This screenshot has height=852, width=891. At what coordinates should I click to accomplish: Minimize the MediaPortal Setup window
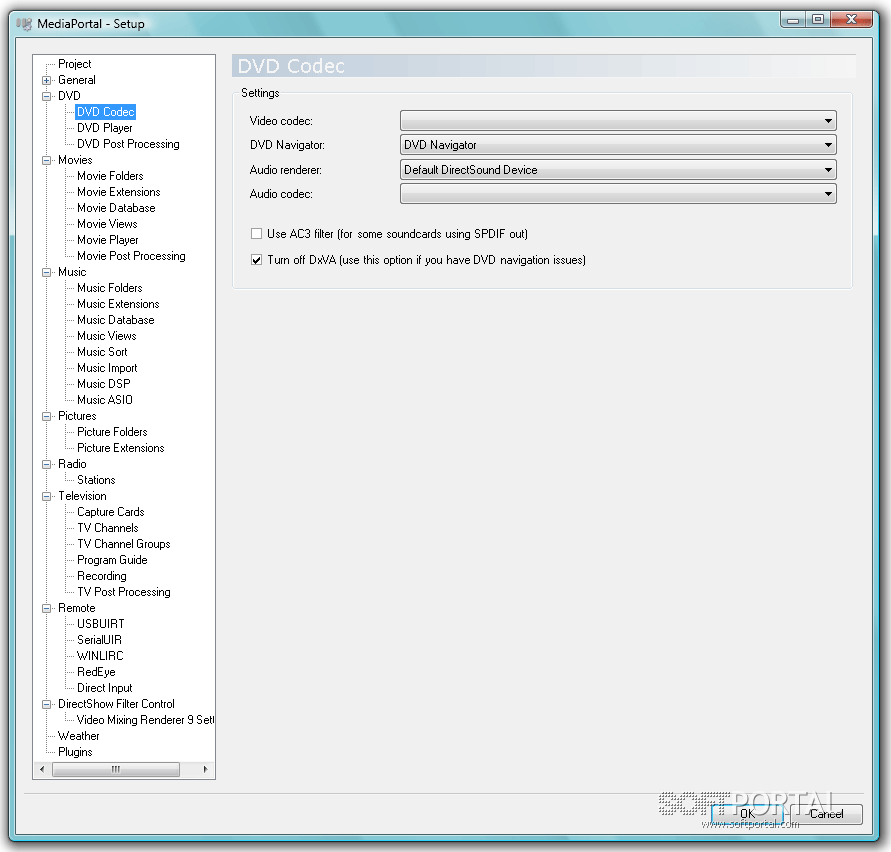[x=794, y=19]
